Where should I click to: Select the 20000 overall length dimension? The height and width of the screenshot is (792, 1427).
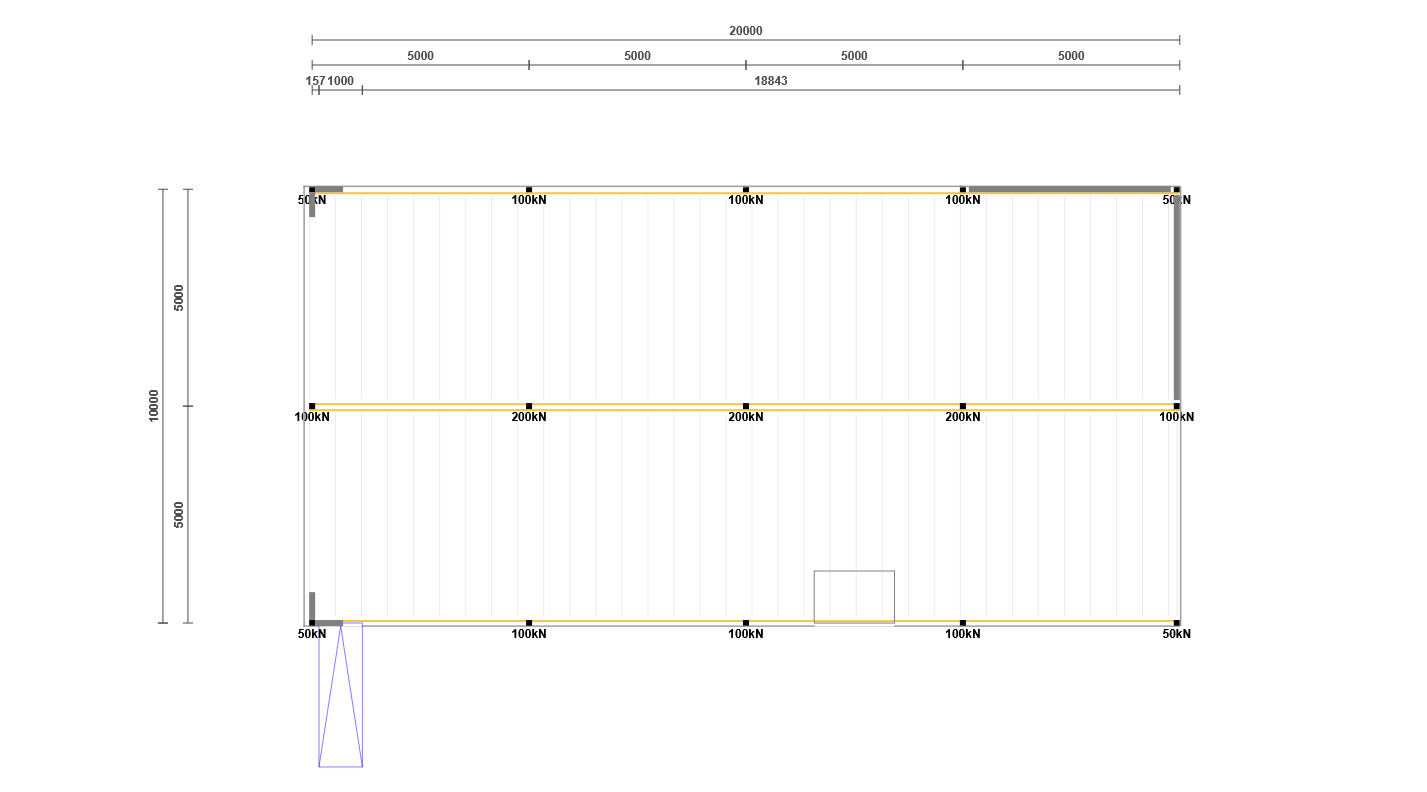click(x=745, y=31)
